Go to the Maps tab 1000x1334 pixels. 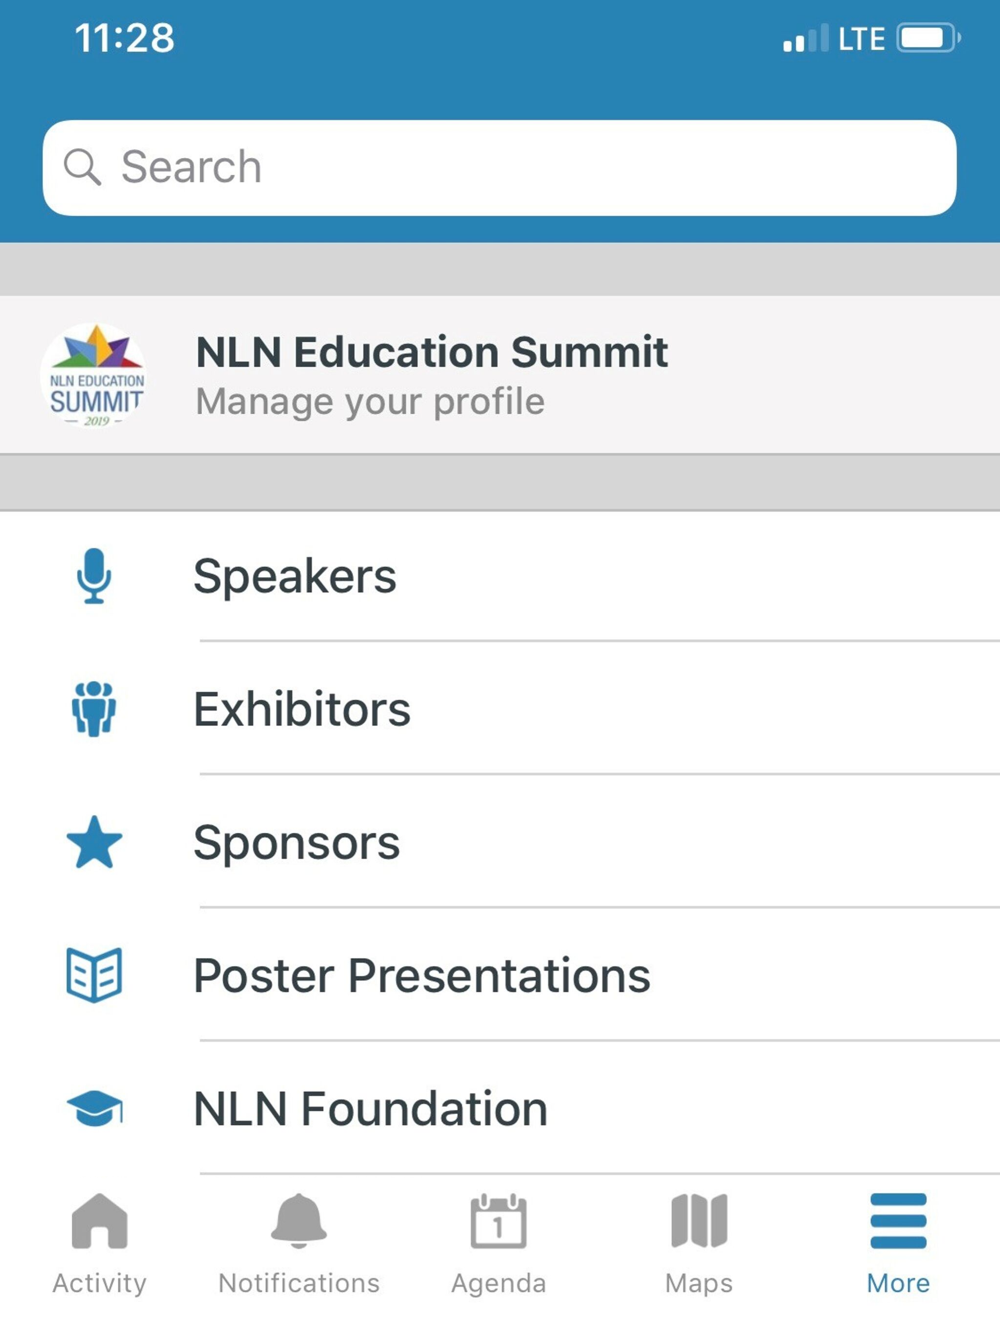pyautogui.click(x=699, y=1245)
